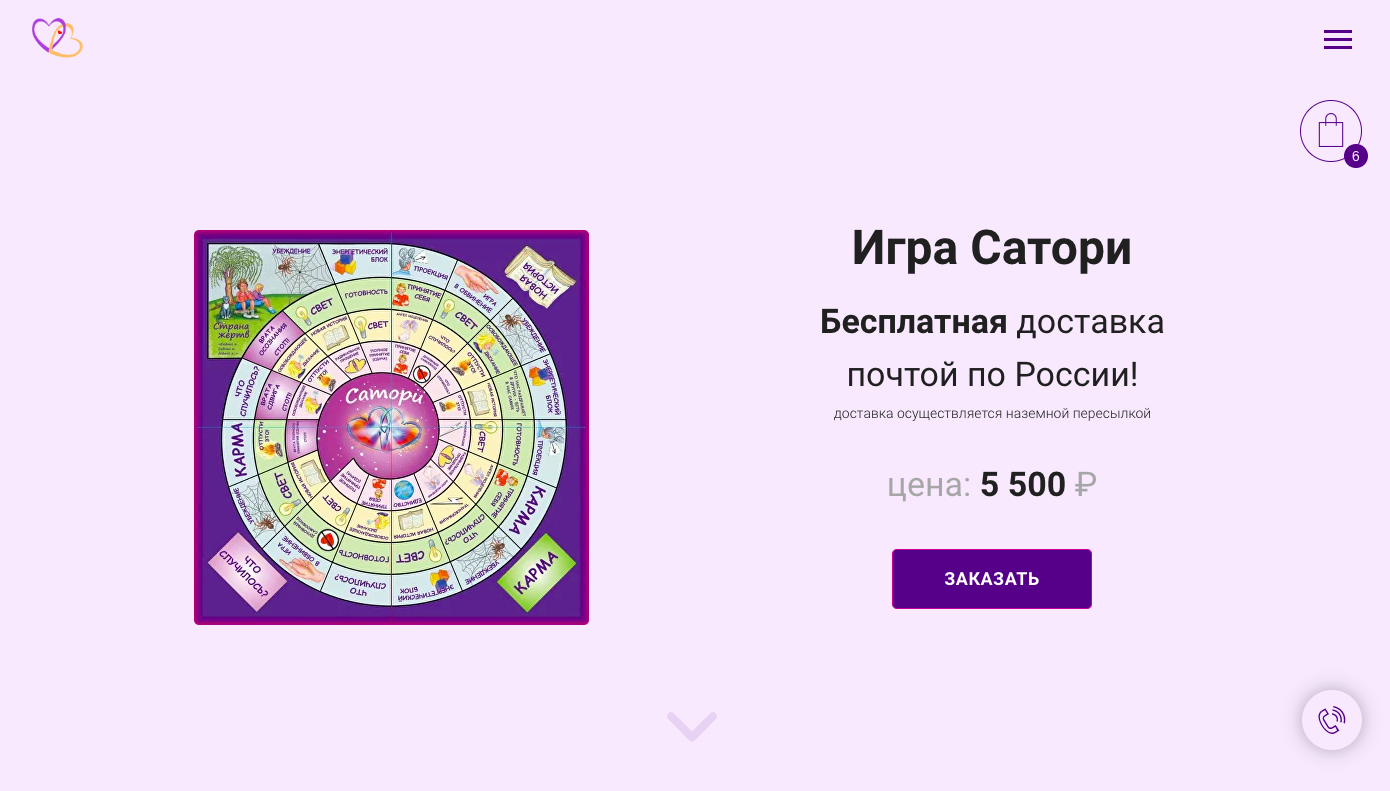Click the ЗАКАЗАТЬ order button

point(992,579)
